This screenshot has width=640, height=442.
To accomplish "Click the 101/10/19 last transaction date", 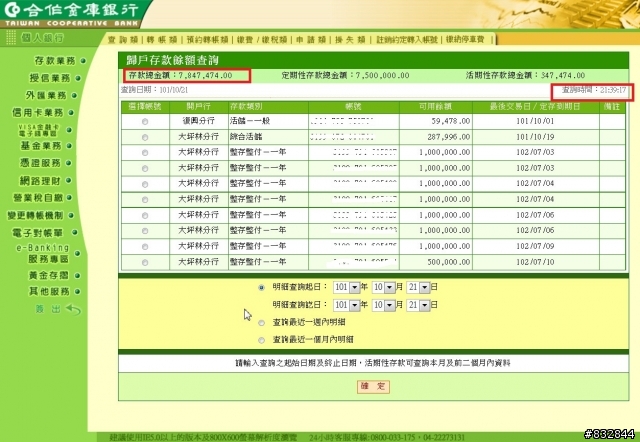I will click(x=535, y=137).
